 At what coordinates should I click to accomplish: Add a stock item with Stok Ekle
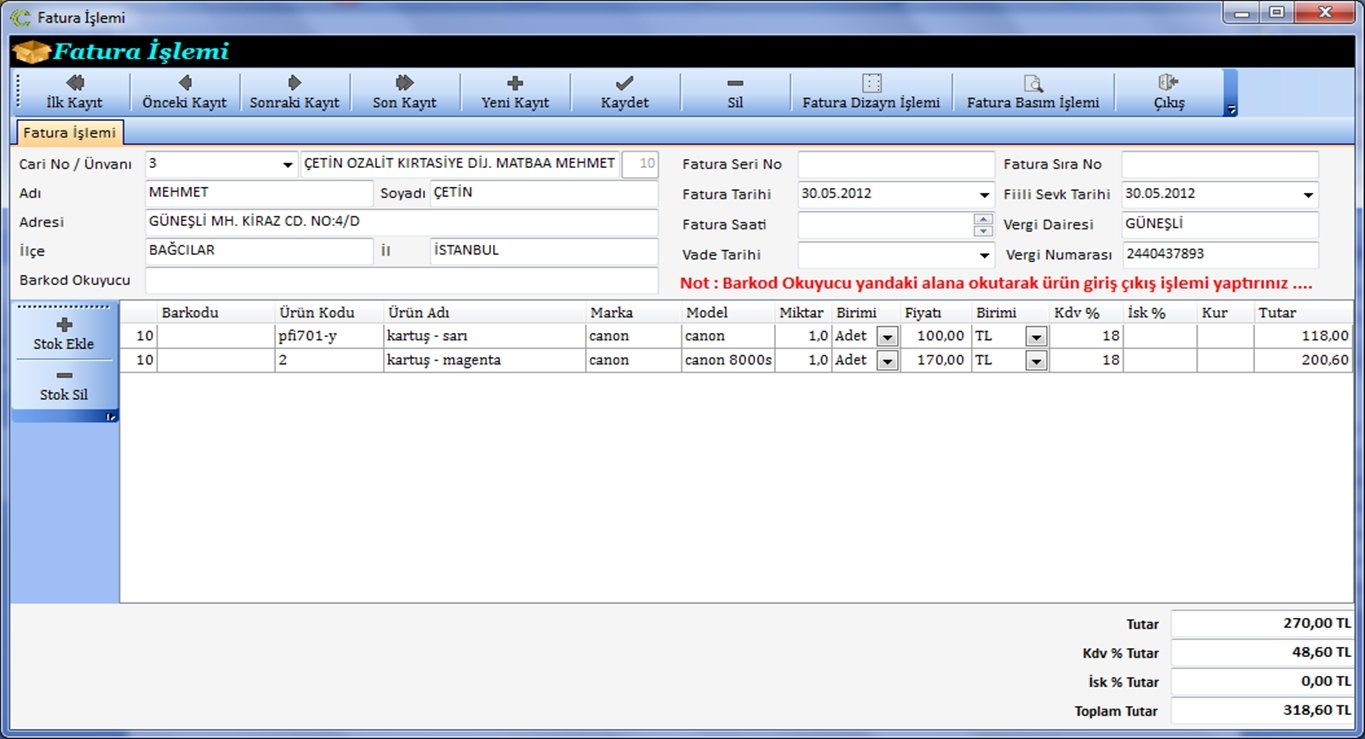coord(66,334)
